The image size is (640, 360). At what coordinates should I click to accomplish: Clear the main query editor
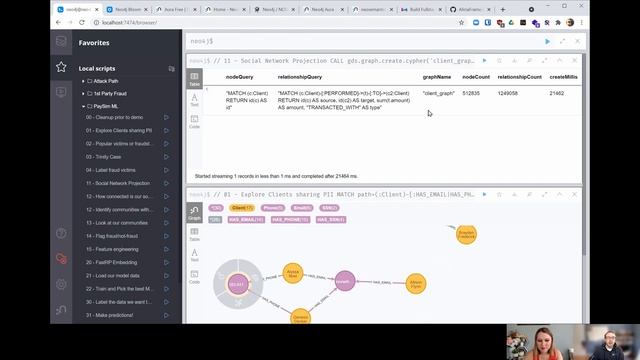577,41
